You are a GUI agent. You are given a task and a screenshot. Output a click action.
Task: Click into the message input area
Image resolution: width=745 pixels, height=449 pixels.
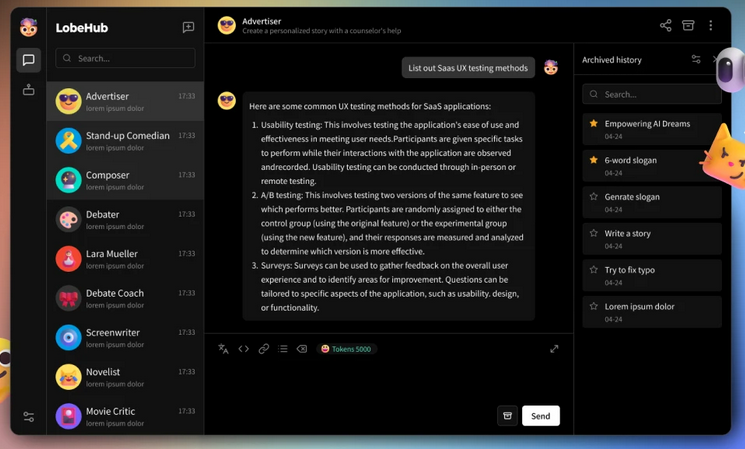389,380
